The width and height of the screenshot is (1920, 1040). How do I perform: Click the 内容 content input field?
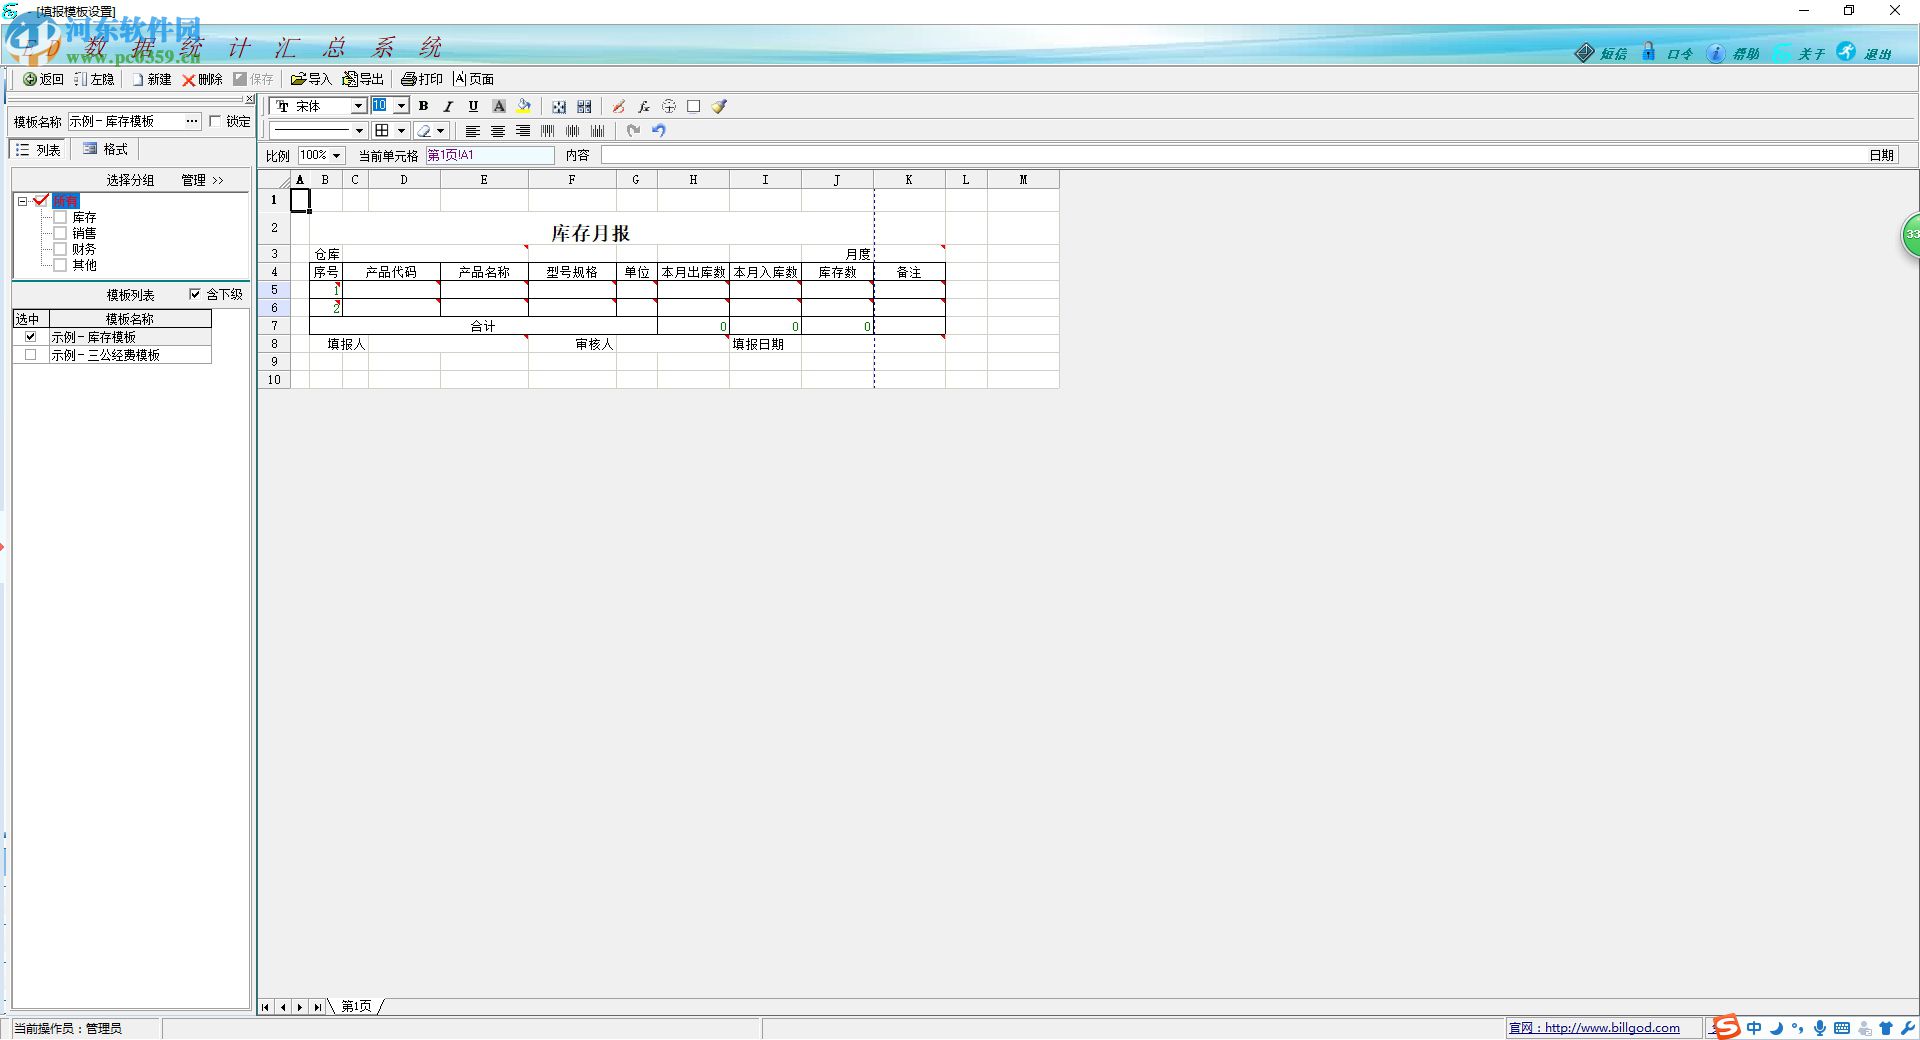[x=1233, y=155]
